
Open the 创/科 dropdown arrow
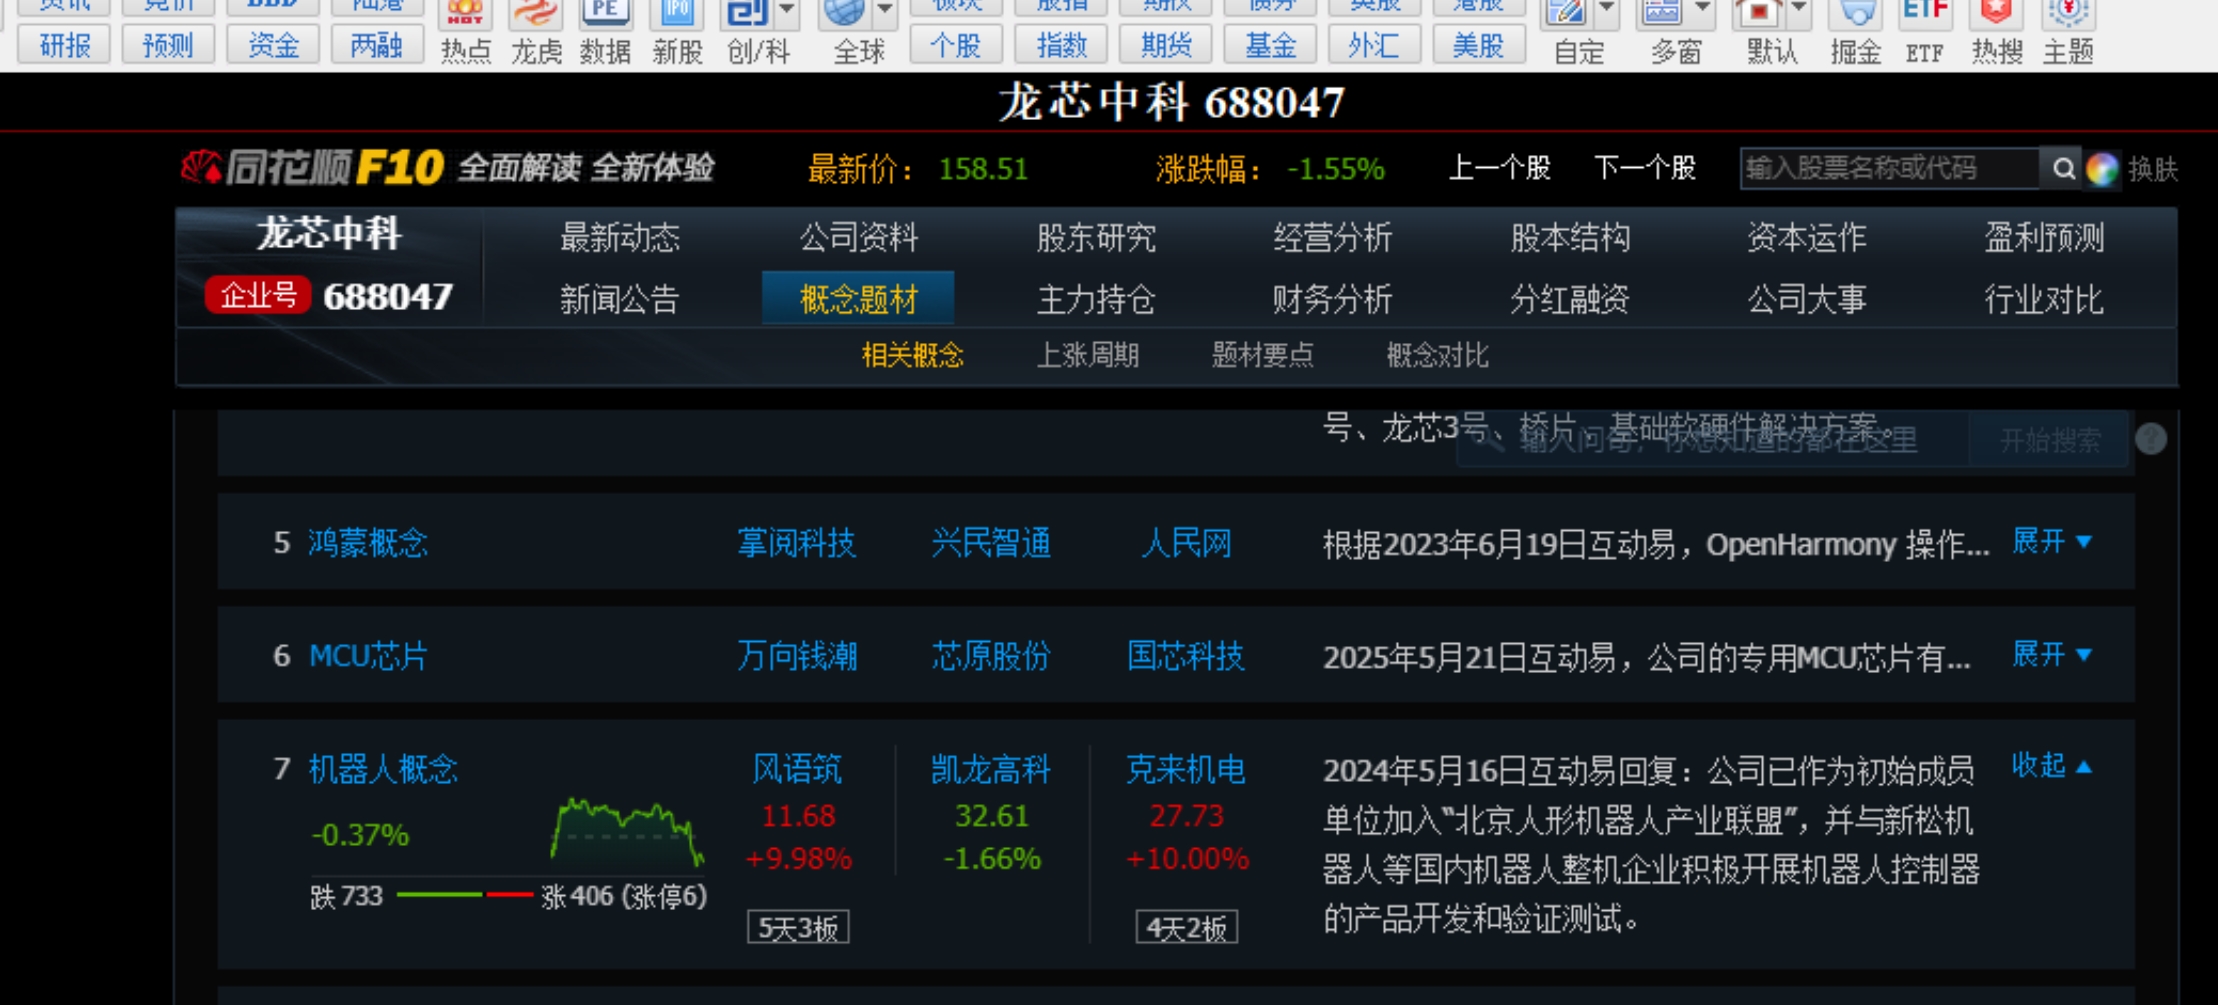pos(787,10)
